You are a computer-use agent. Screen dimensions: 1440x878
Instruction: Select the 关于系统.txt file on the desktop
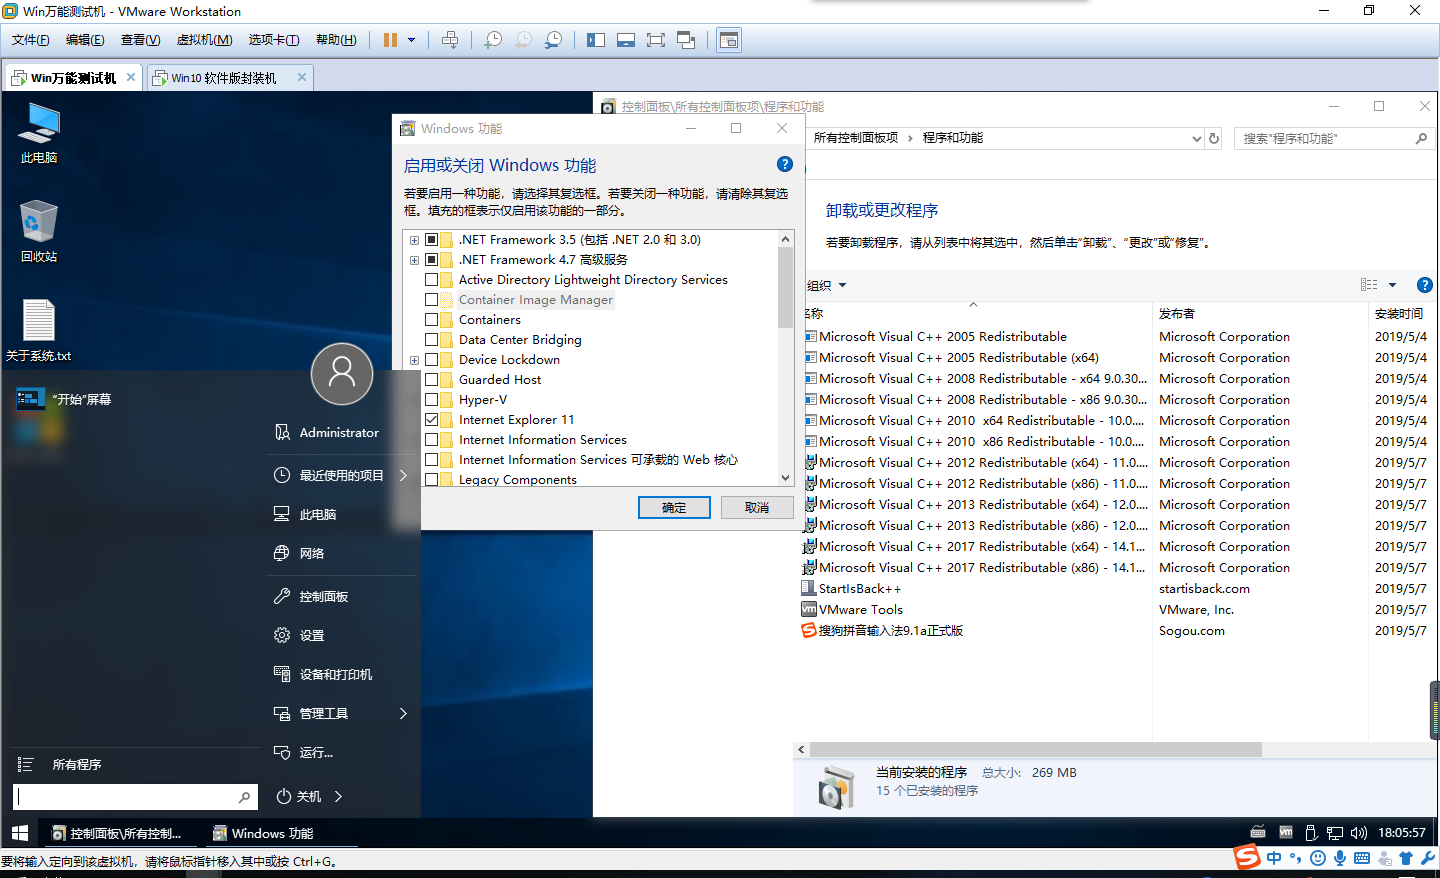click(x=39, y=330)
